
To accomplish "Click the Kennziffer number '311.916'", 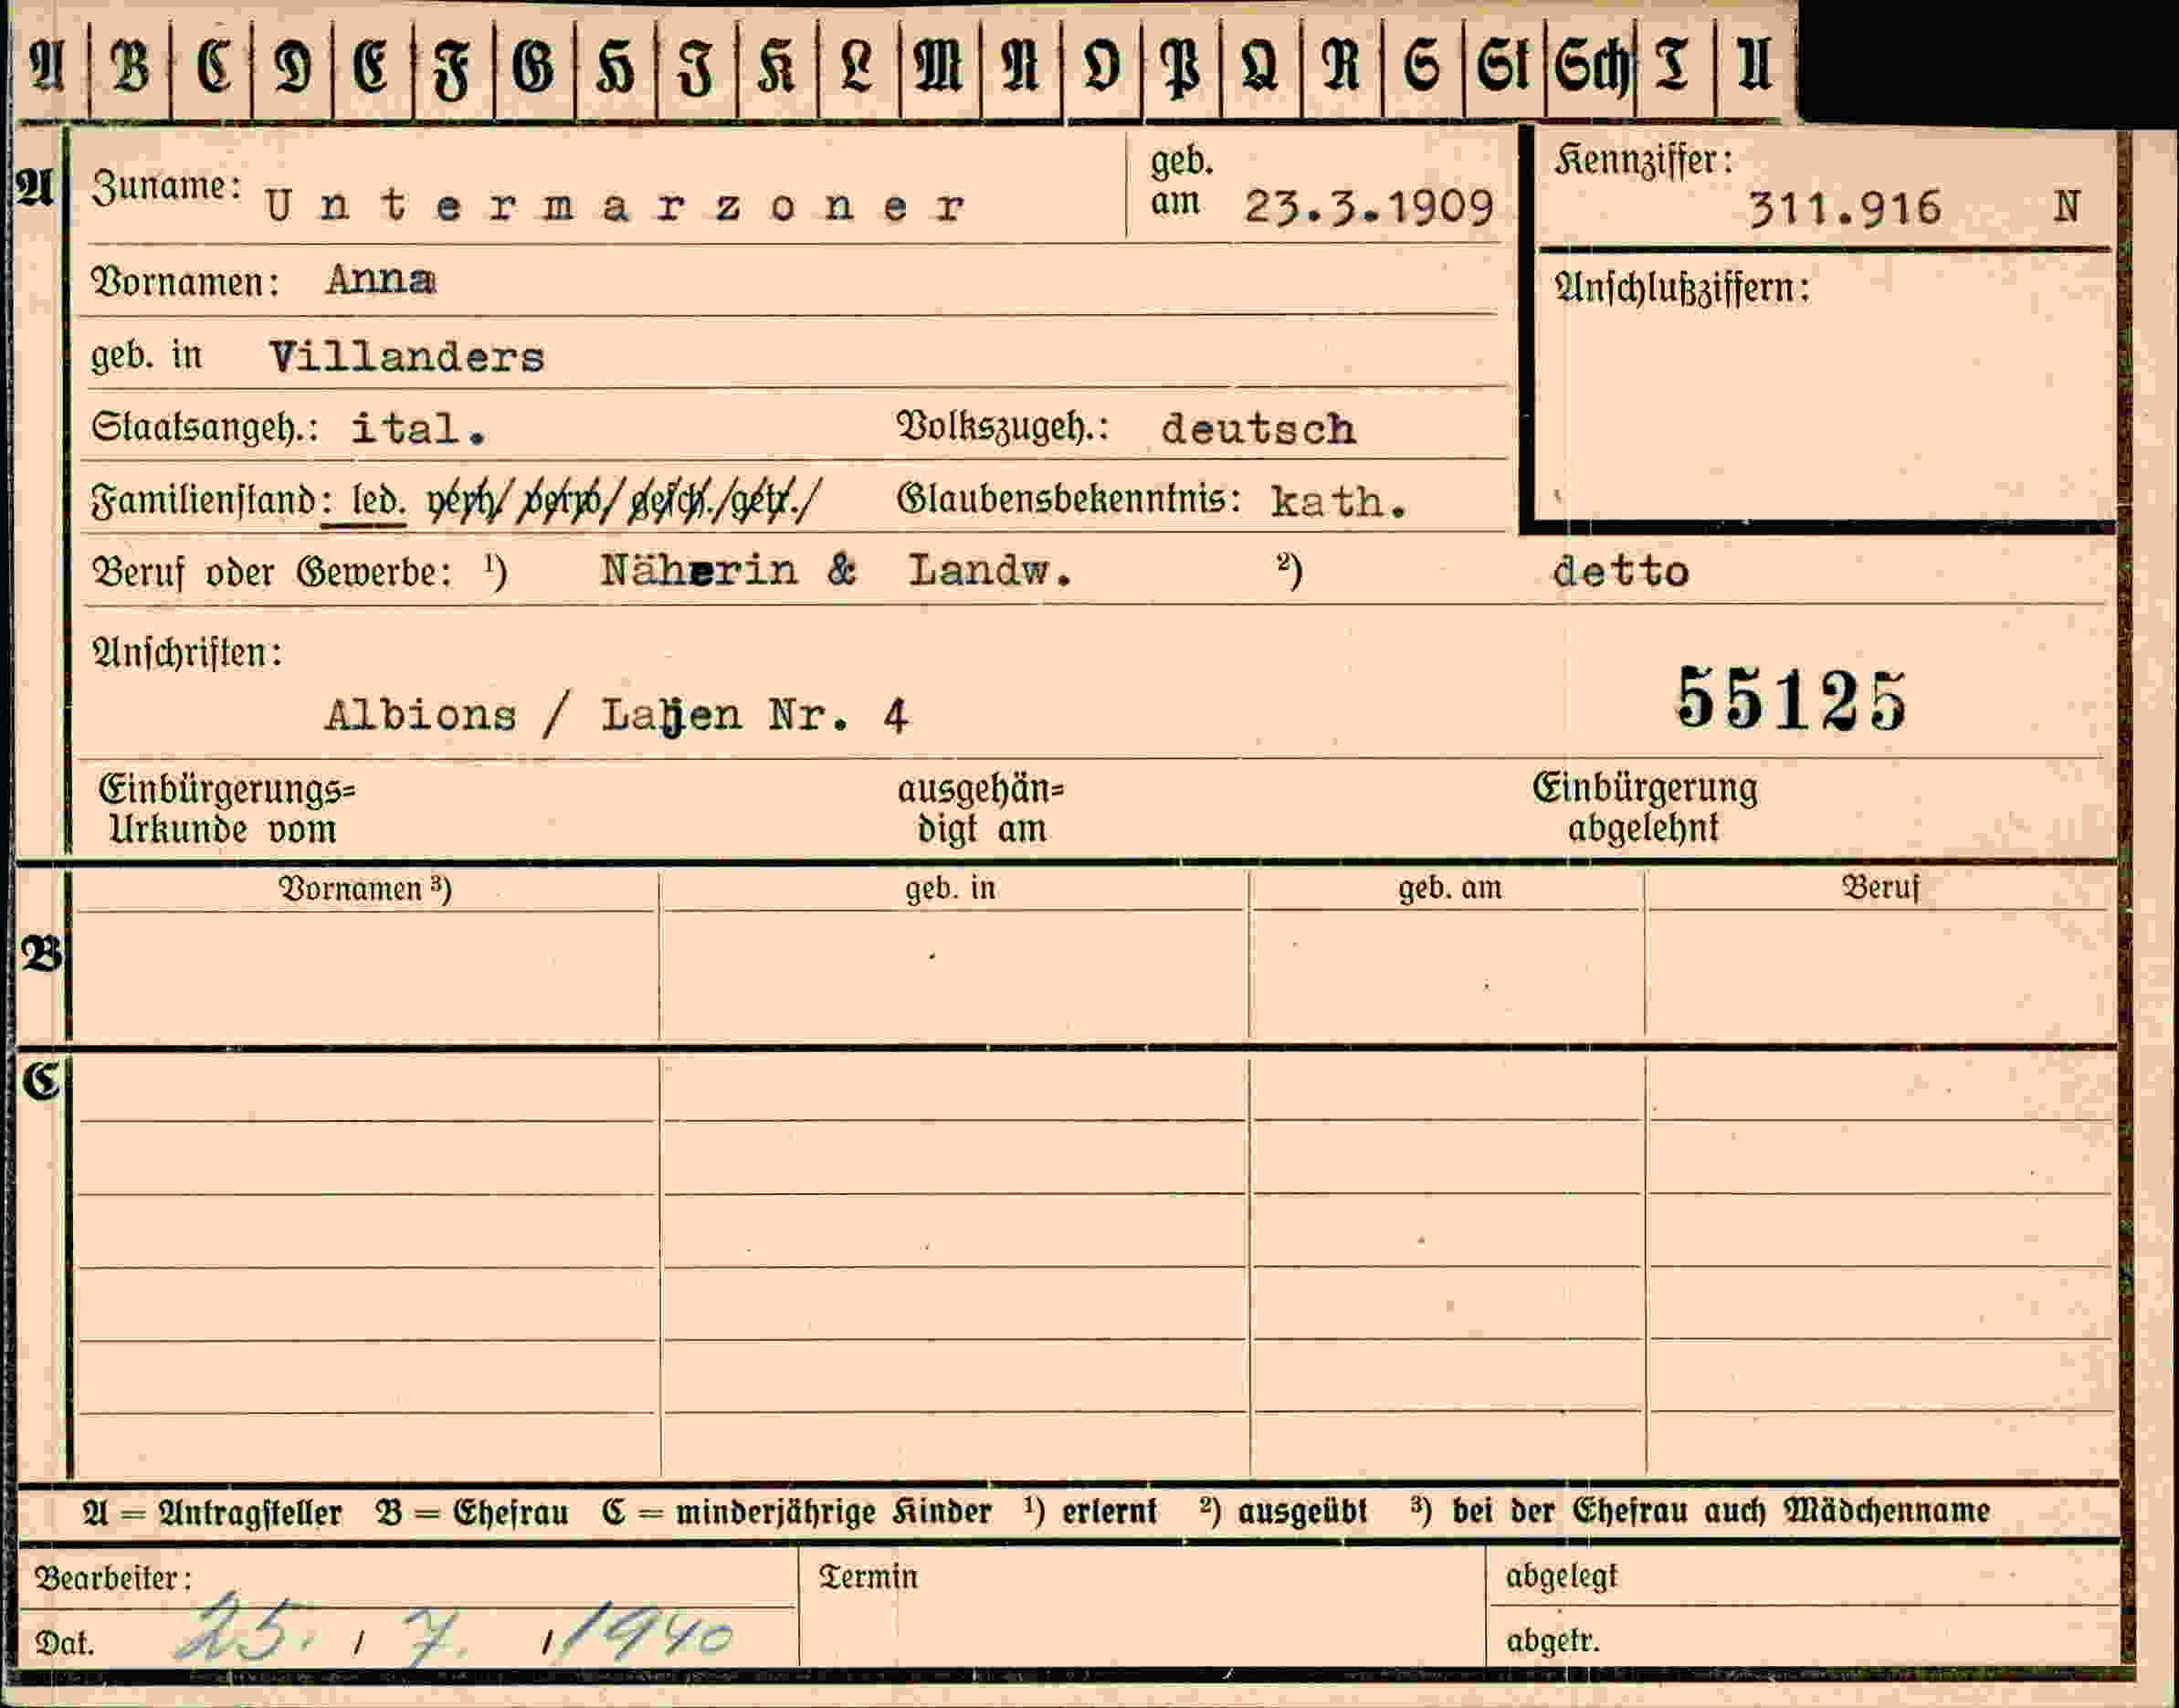I will click(x=1844, y=209).
